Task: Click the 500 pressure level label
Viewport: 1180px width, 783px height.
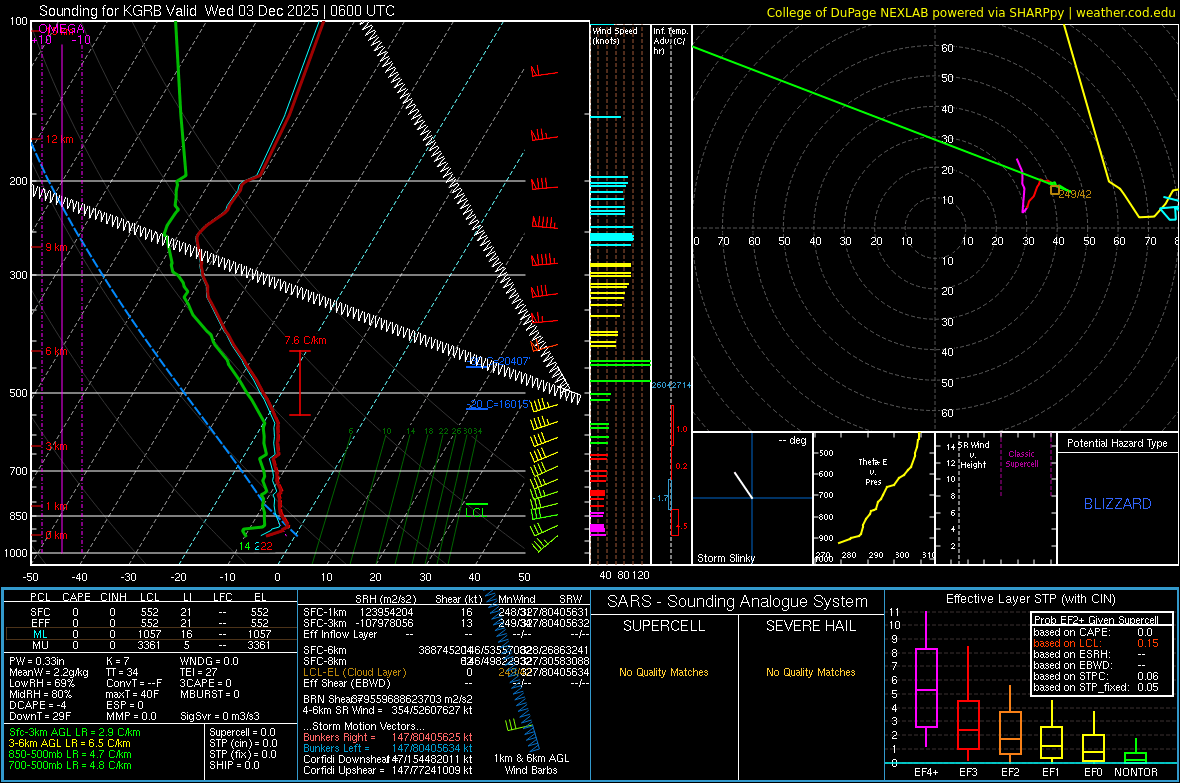Action: coord(18,393)
